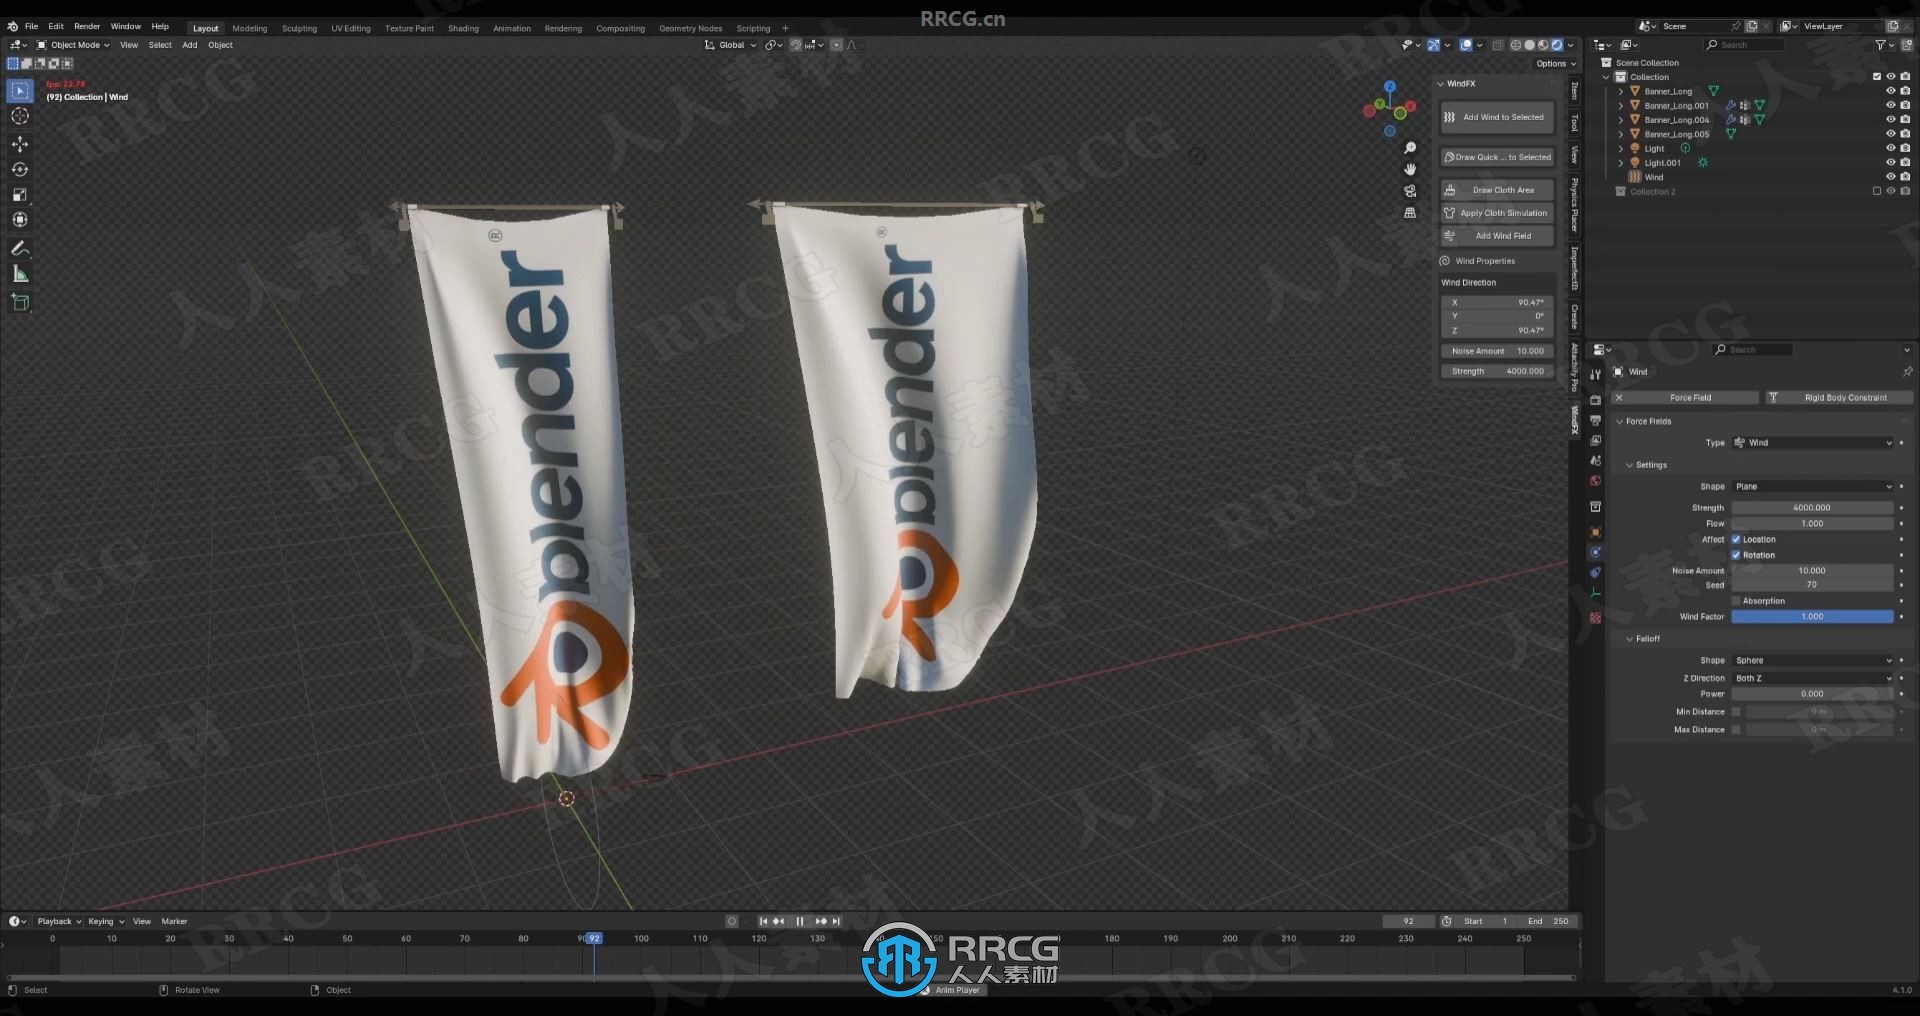This screenshot has width=1920, height=1016.
Task: Enable Collection 2 checkbox in outliner
Action: point(1877,192)
